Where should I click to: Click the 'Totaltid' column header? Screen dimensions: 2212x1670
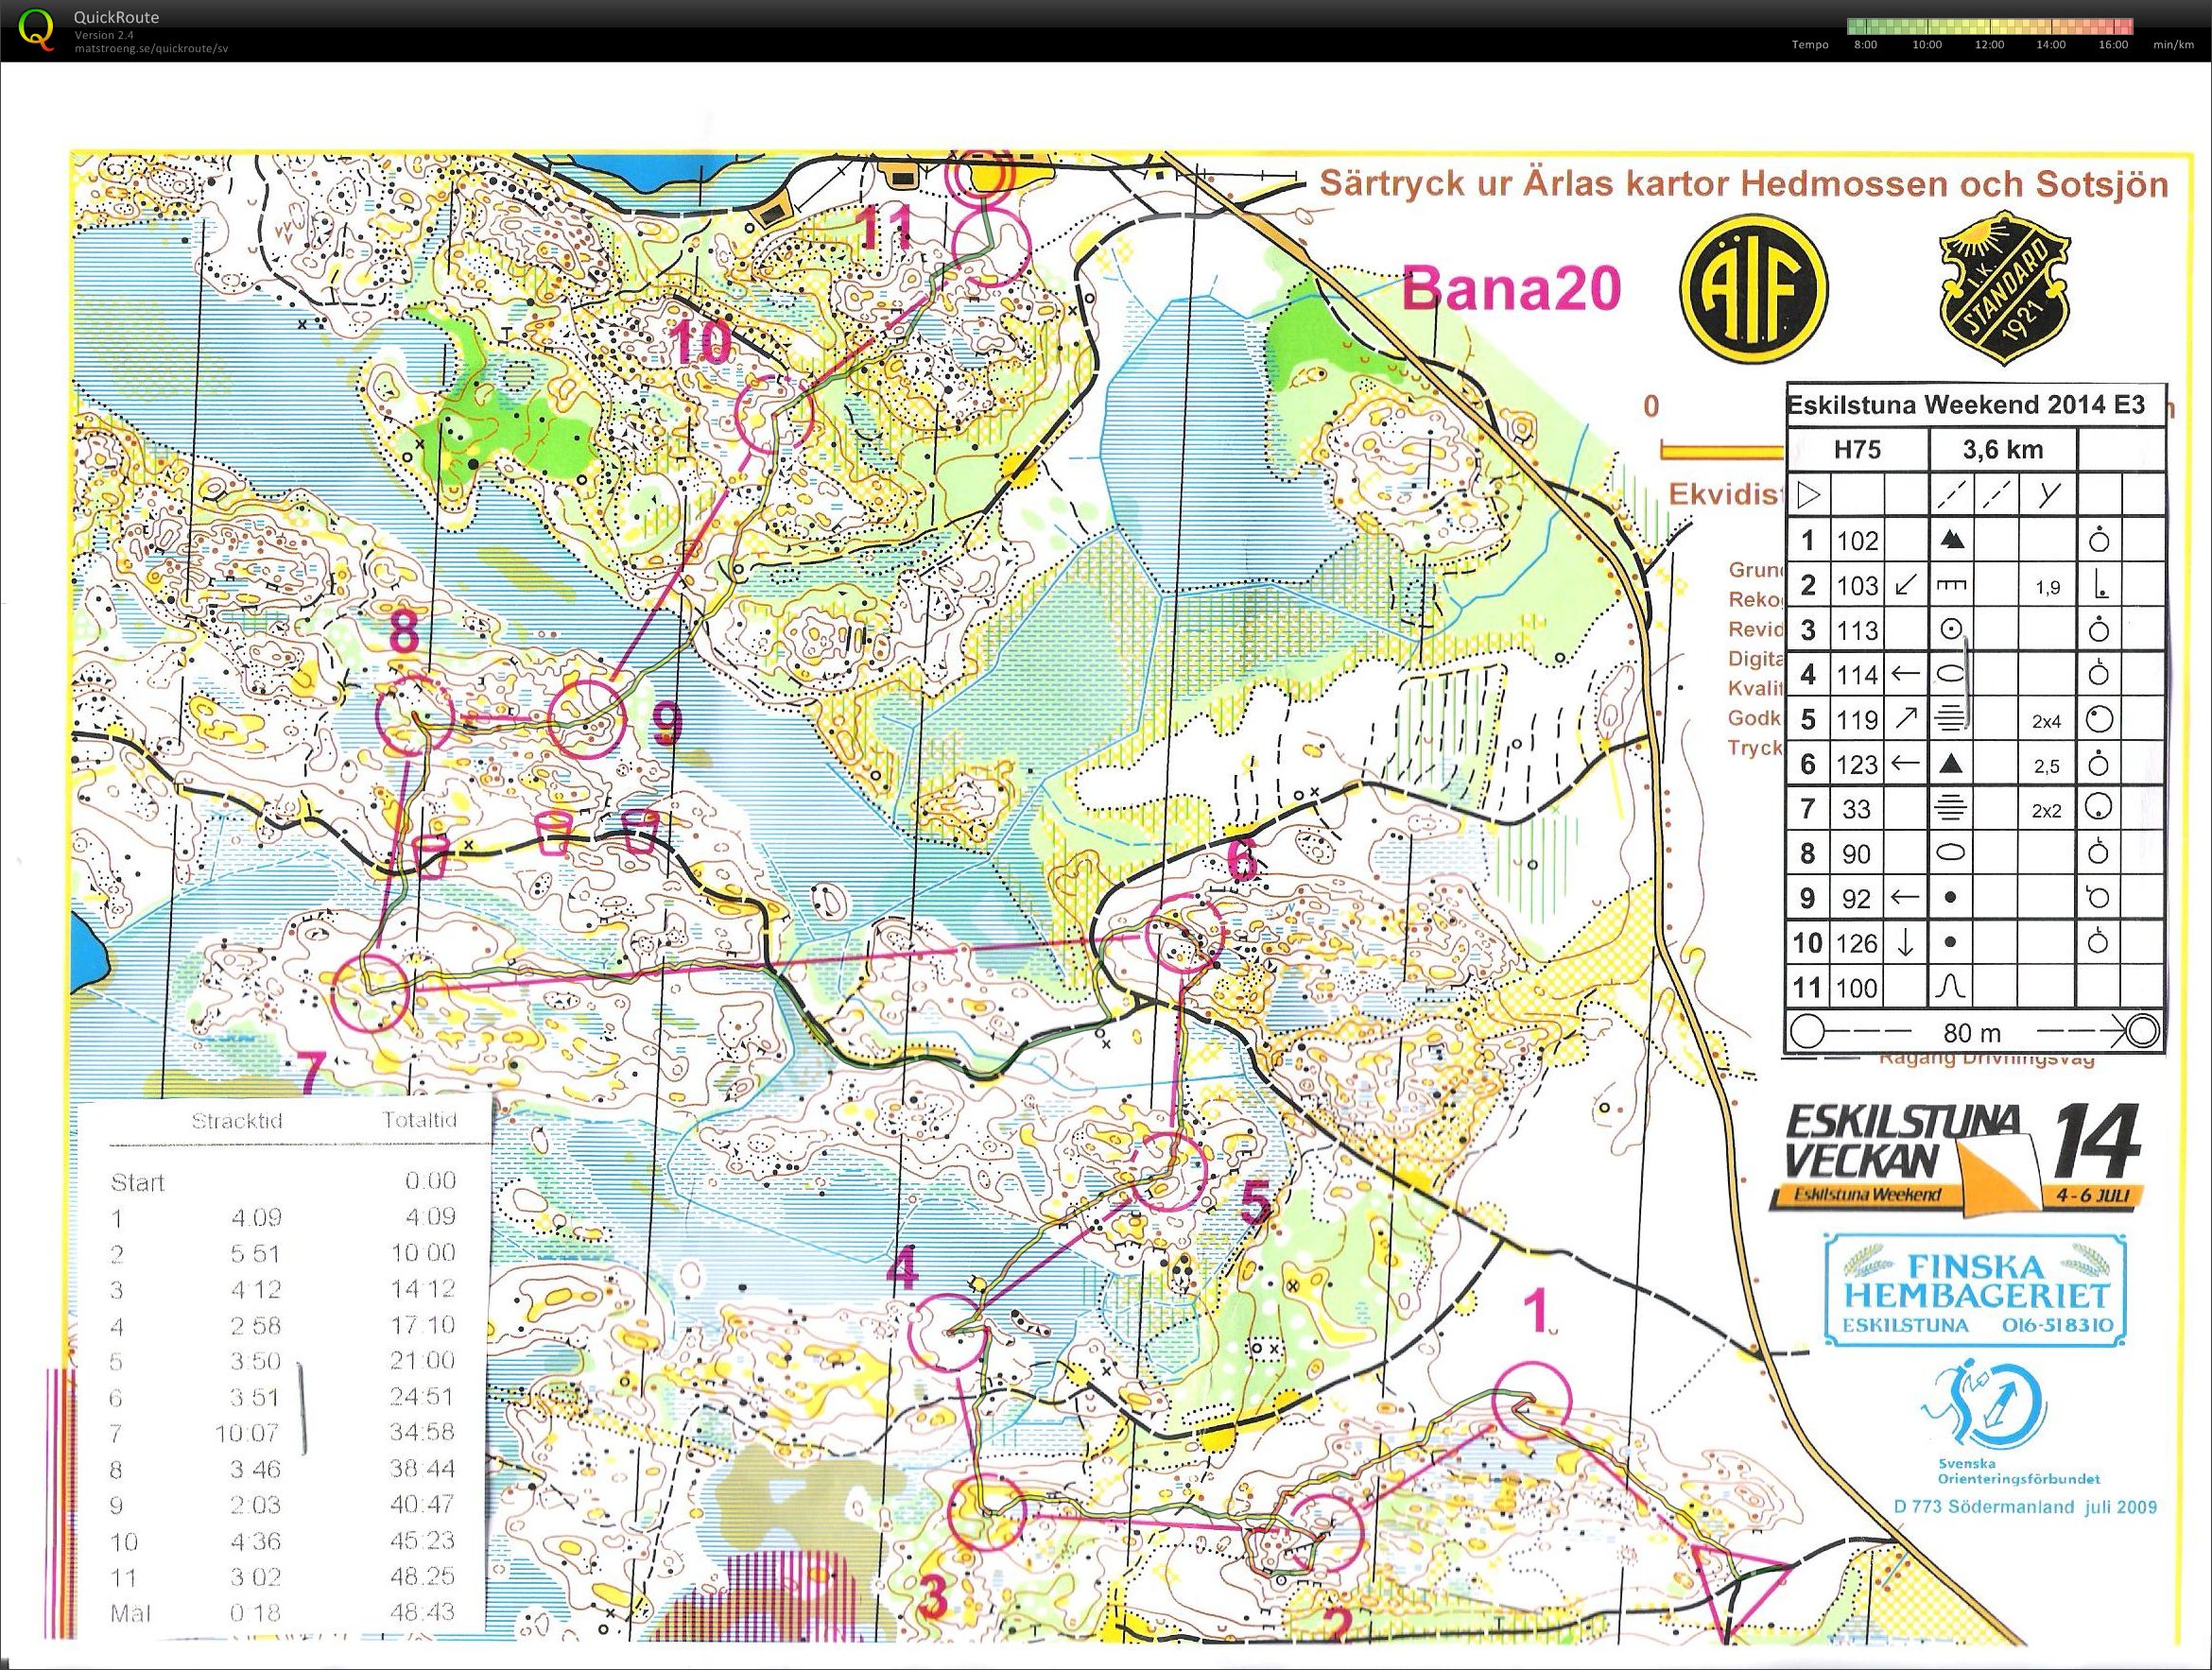click(419, 1120)
